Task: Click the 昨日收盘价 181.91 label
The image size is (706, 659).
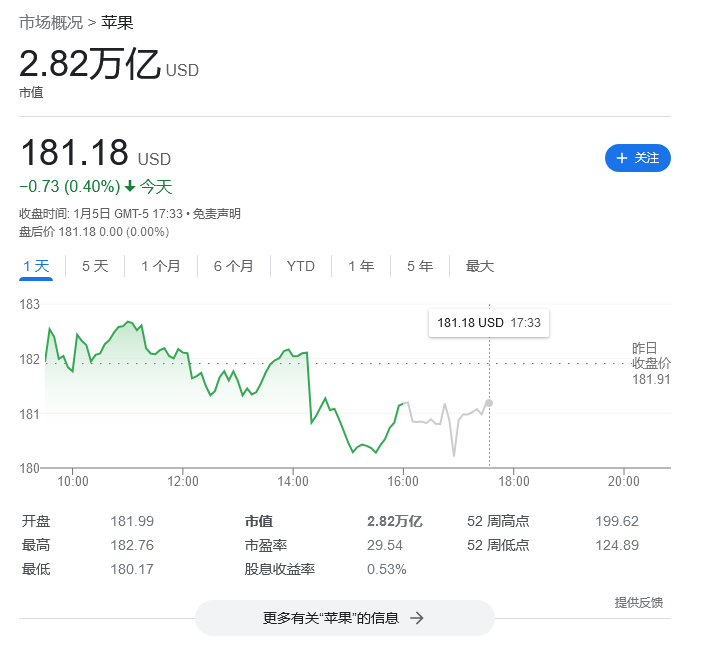Action: click(x=651, y=363)
